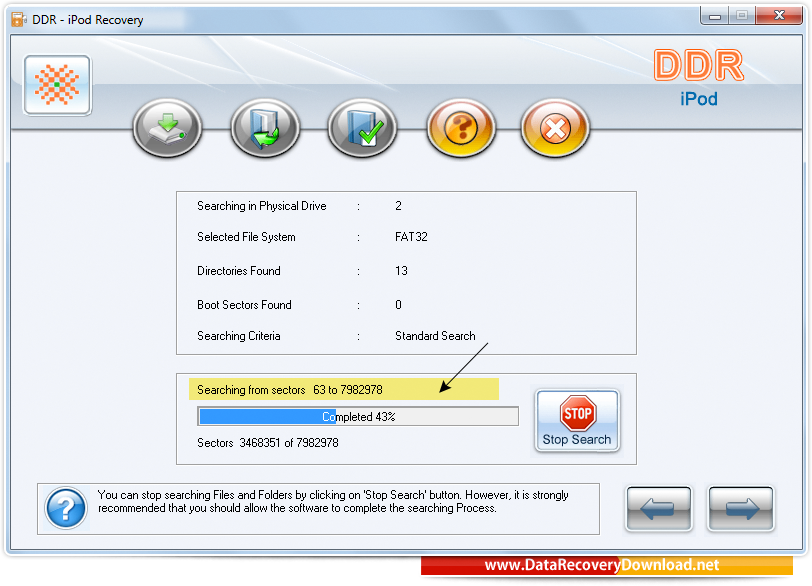Viewport: 812px width, 586px height.
Task: Click the Completed 43% progress bar
Action: tap(358, 416)
